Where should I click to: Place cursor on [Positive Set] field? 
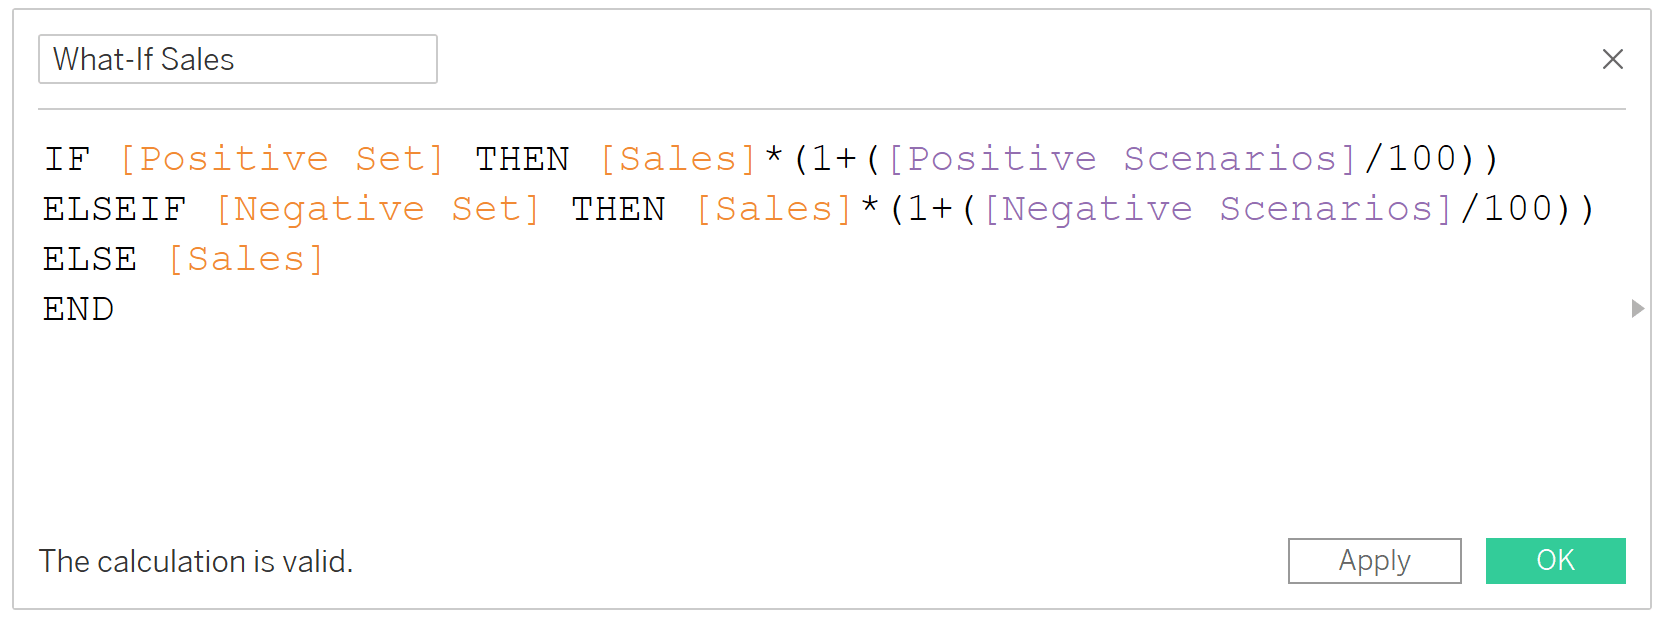click(x=281, y=159)
